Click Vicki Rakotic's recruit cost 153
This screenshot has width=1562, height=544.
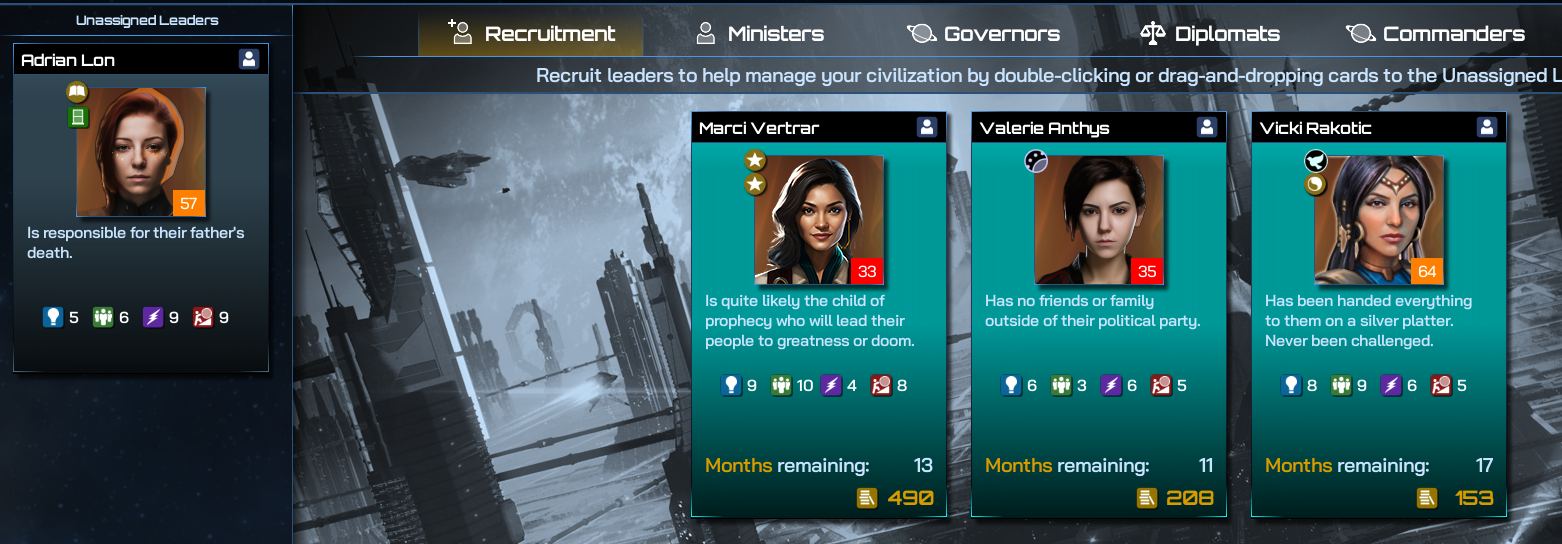pos(1474,497)
